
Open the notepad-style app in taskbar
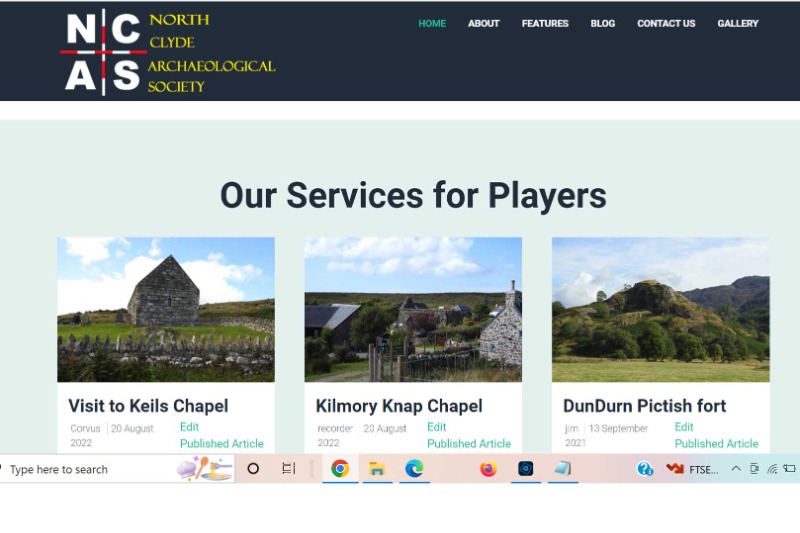tap(563, 468)
